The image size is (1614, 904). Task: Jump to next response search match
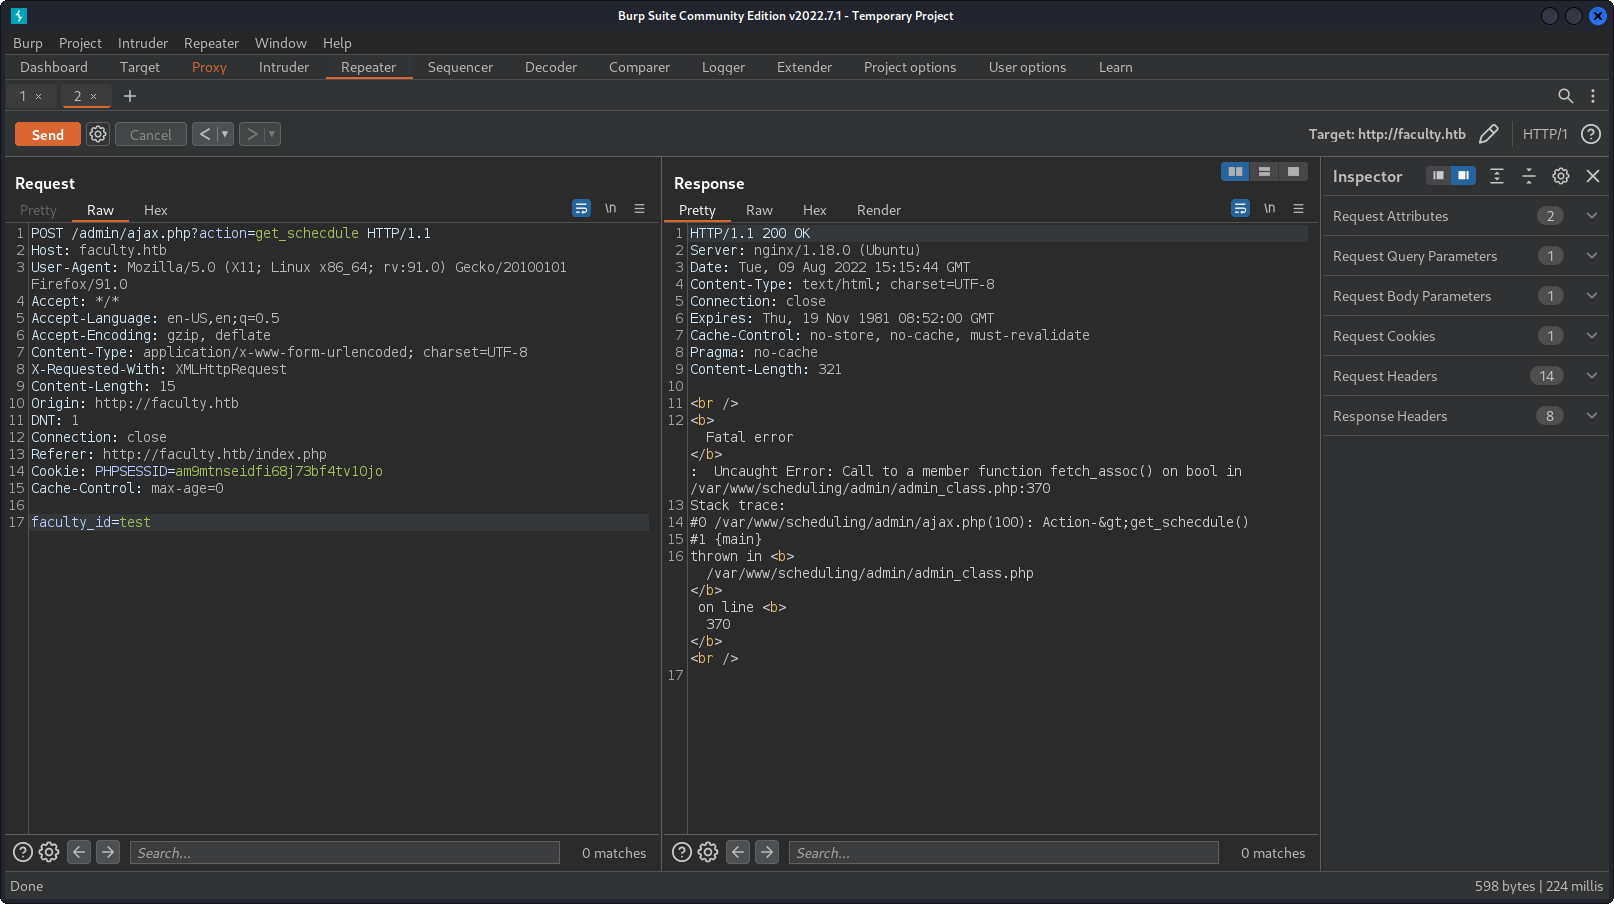767,852
